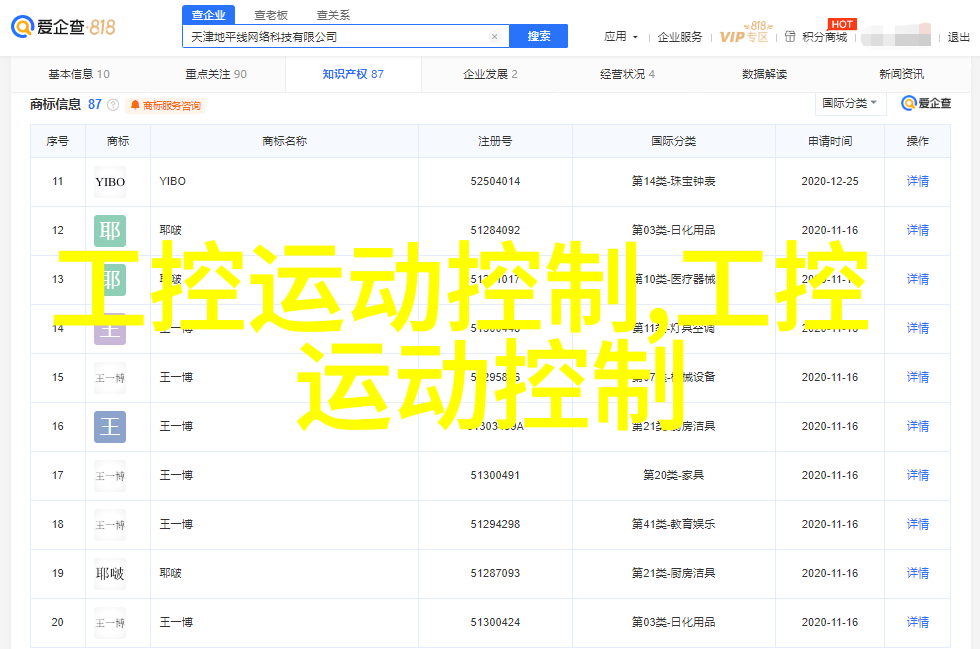
Task: Open 详情 for row 20
Action: click(x=918, y=622)
